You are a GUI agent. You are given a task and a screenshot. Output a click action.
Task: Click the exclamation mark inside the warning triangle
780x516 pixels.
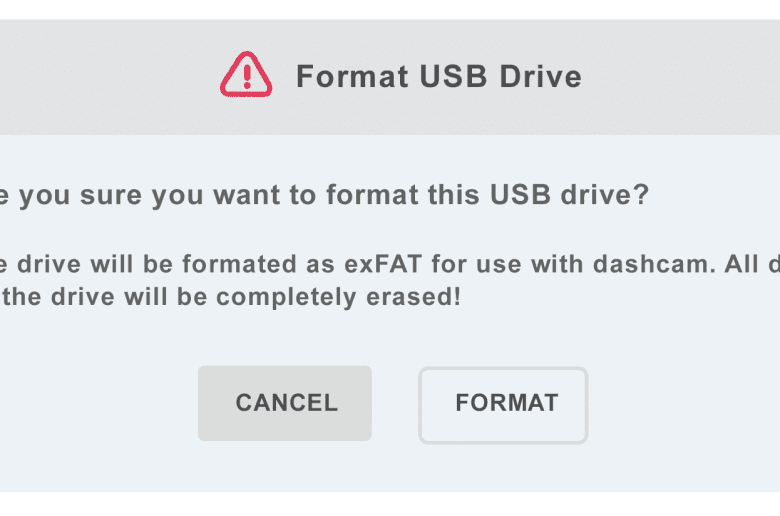(x=247, y=77)
